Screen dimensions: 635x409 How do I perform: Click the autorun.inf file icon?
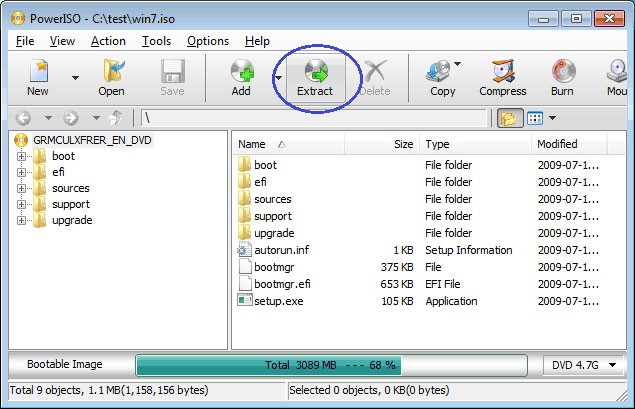coord(245,249)
